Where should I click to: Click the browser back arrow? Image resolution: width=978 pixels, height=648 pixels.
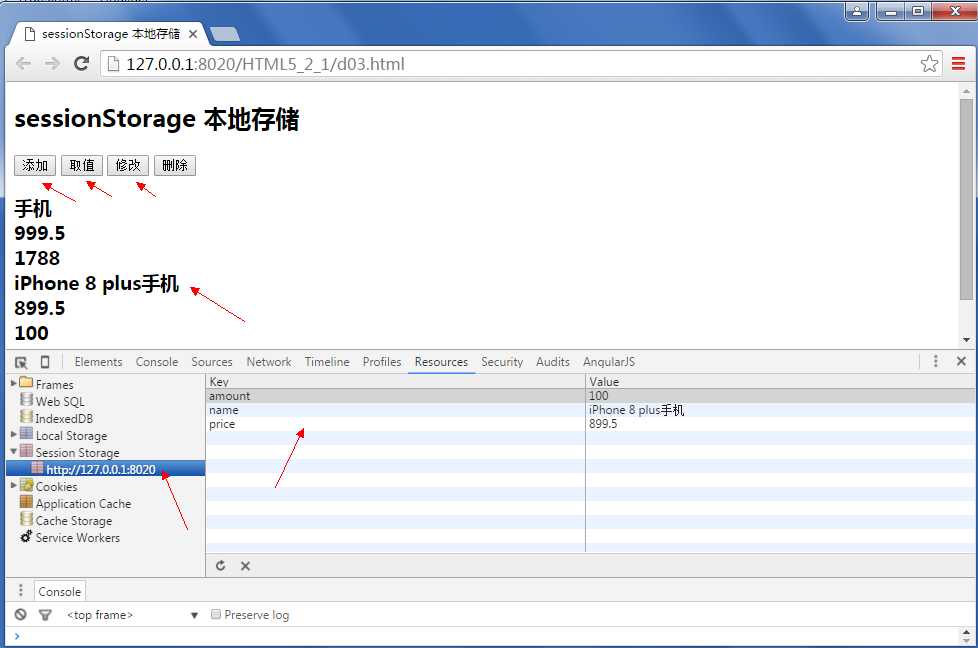(23, 64)
